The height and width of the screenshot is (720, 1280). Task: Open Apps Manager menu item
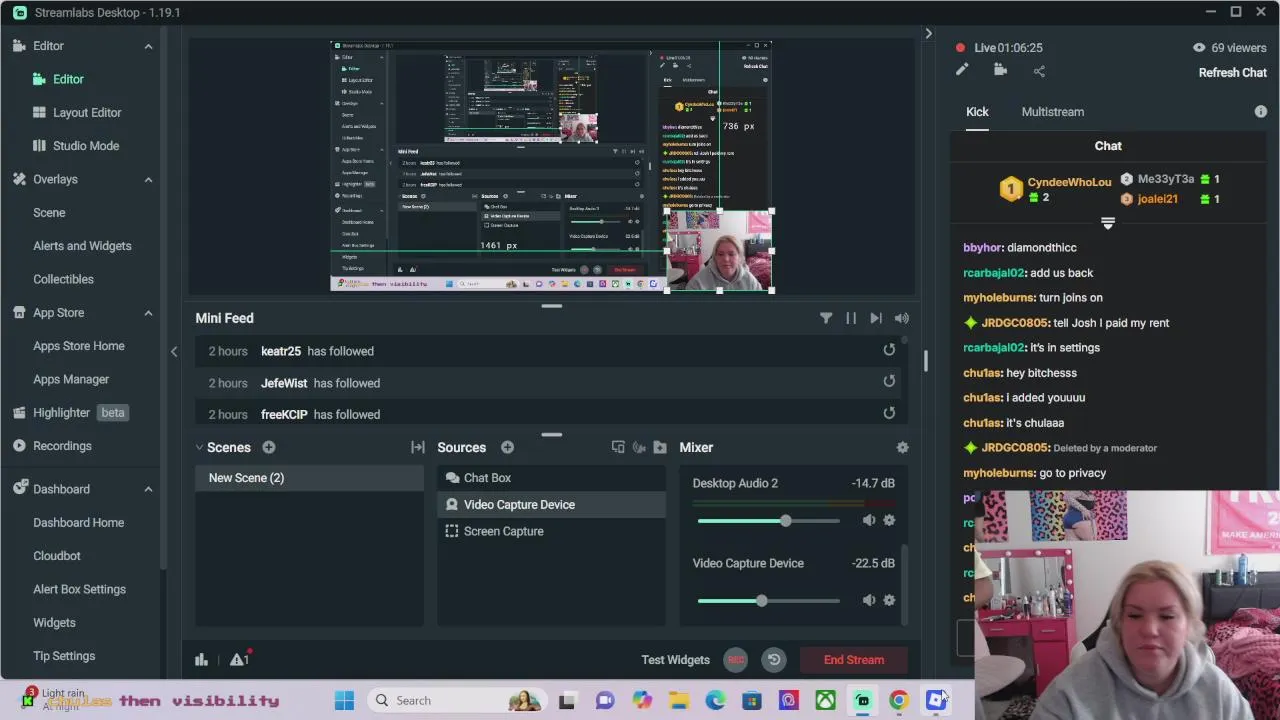click(71, 379)
